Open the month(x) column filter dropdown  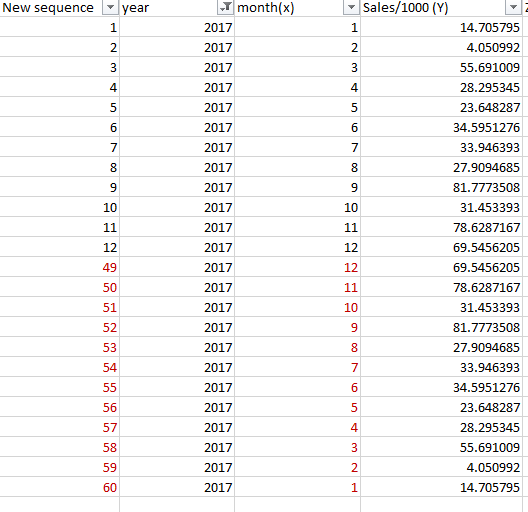click(x=351, y=7)
